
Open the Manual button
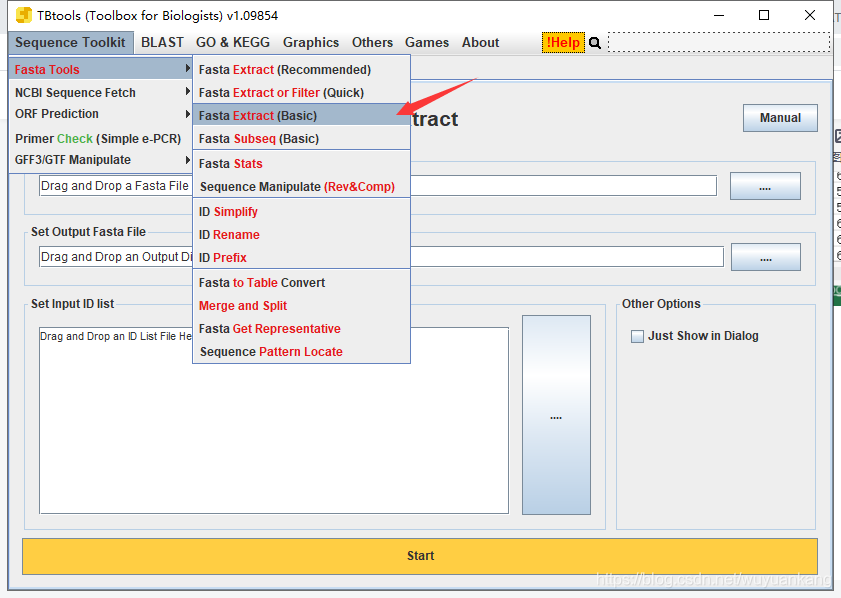(780, 118)
